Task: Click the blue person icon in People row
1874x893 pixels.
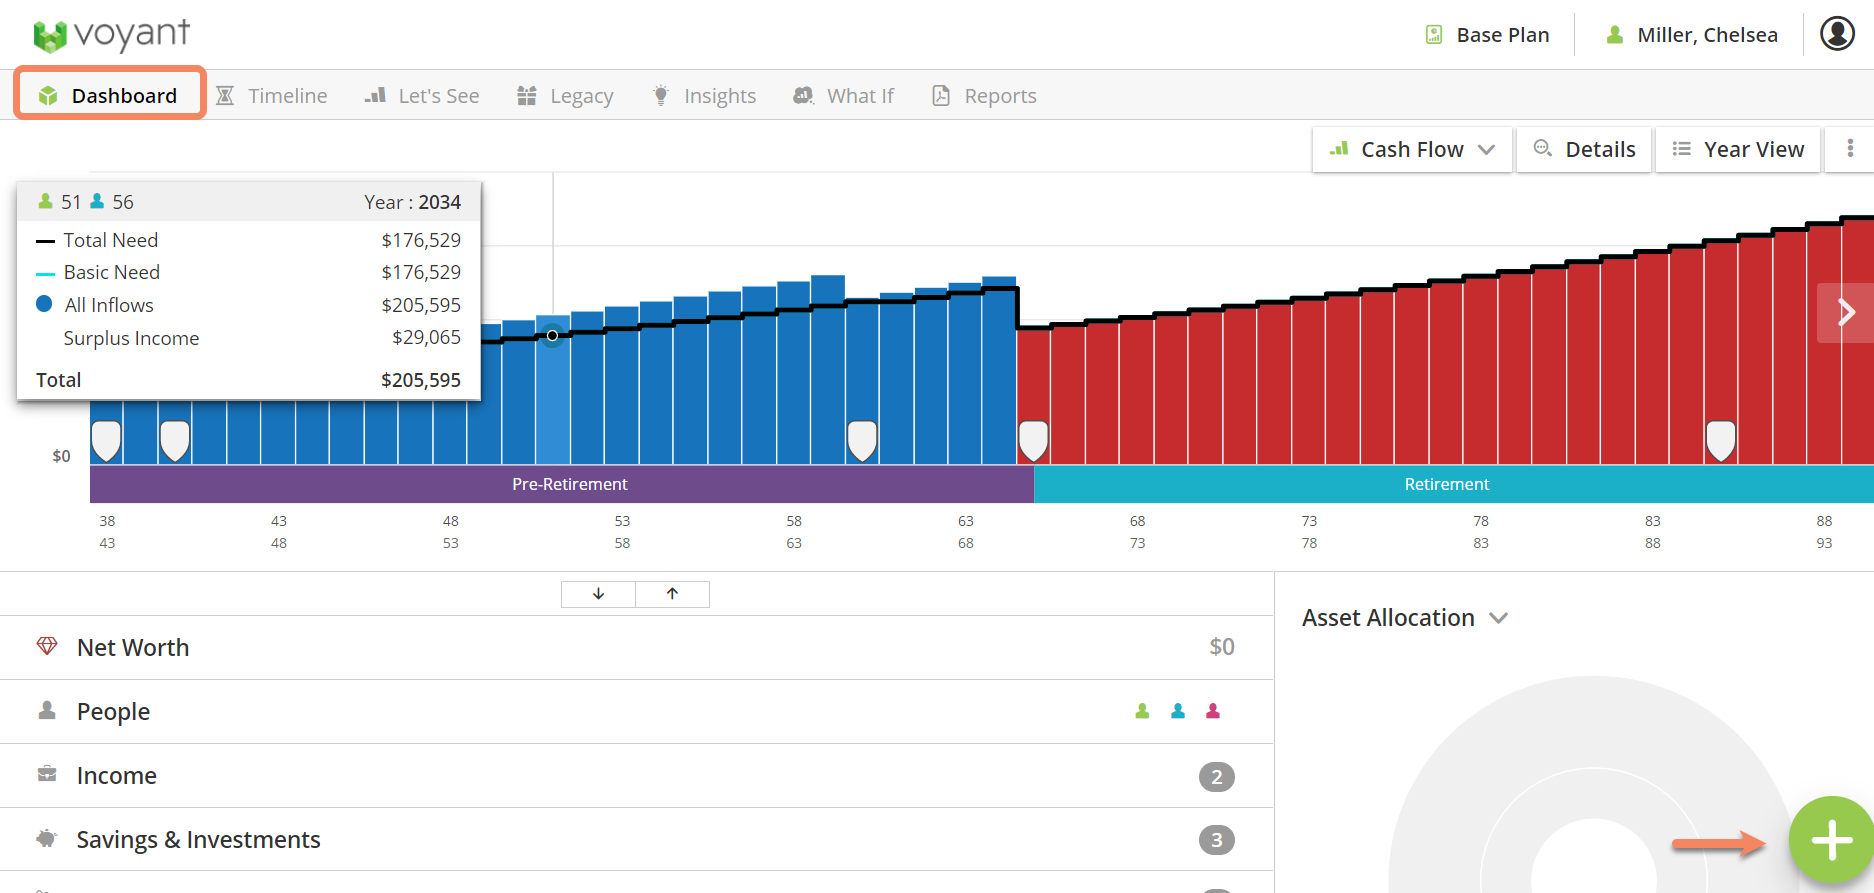Action: (1178, 711)
